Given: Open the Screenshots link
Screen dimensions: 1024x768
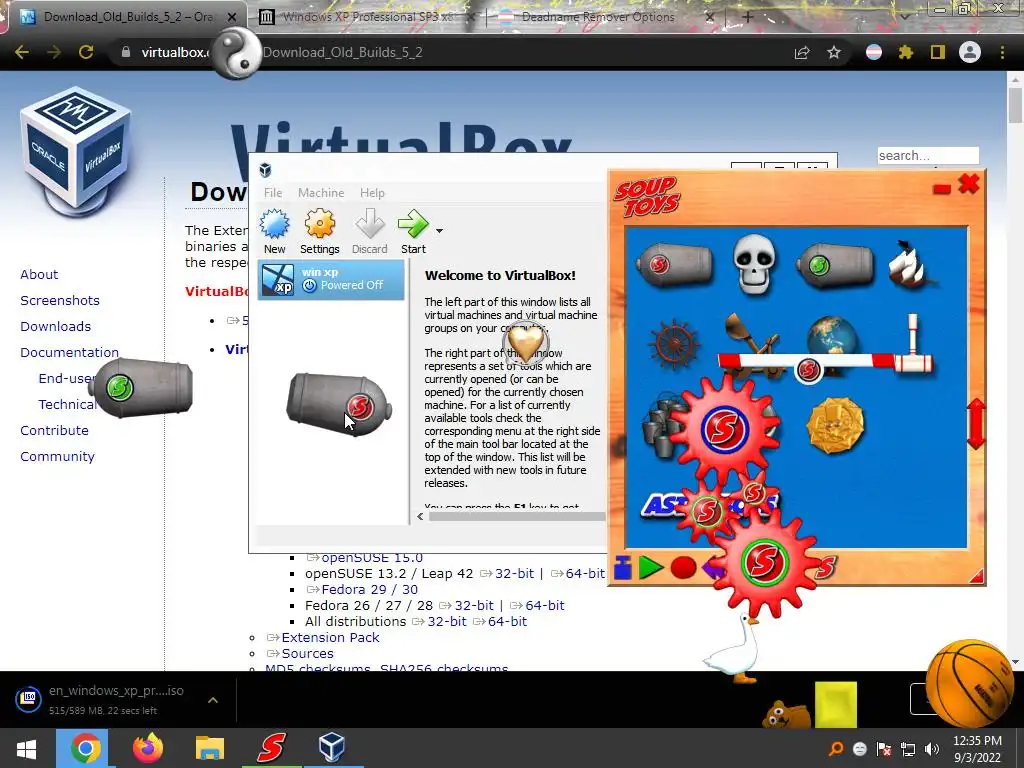Looking at the screenshot, I should (60, 300).
